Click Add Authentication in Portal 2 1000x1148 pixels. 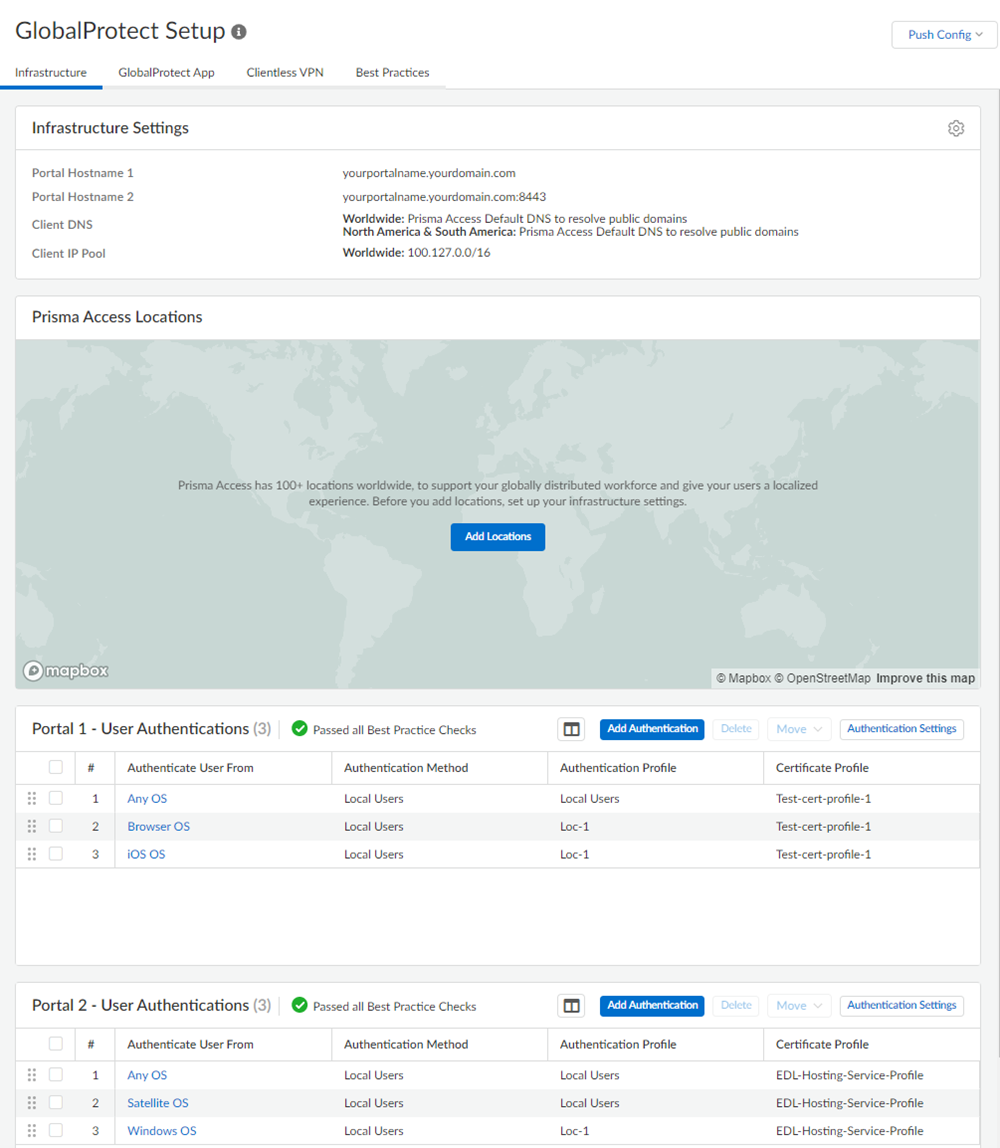click(652, 1006)
